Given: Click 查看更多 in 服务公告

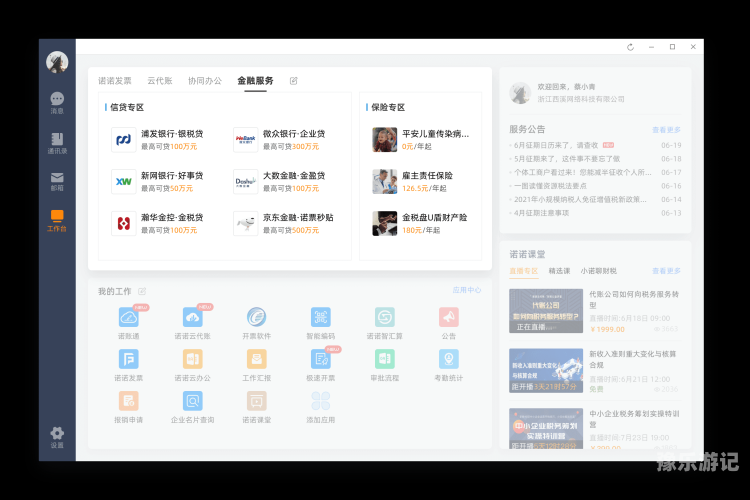Looking at the screenshot, I should 666,130.
